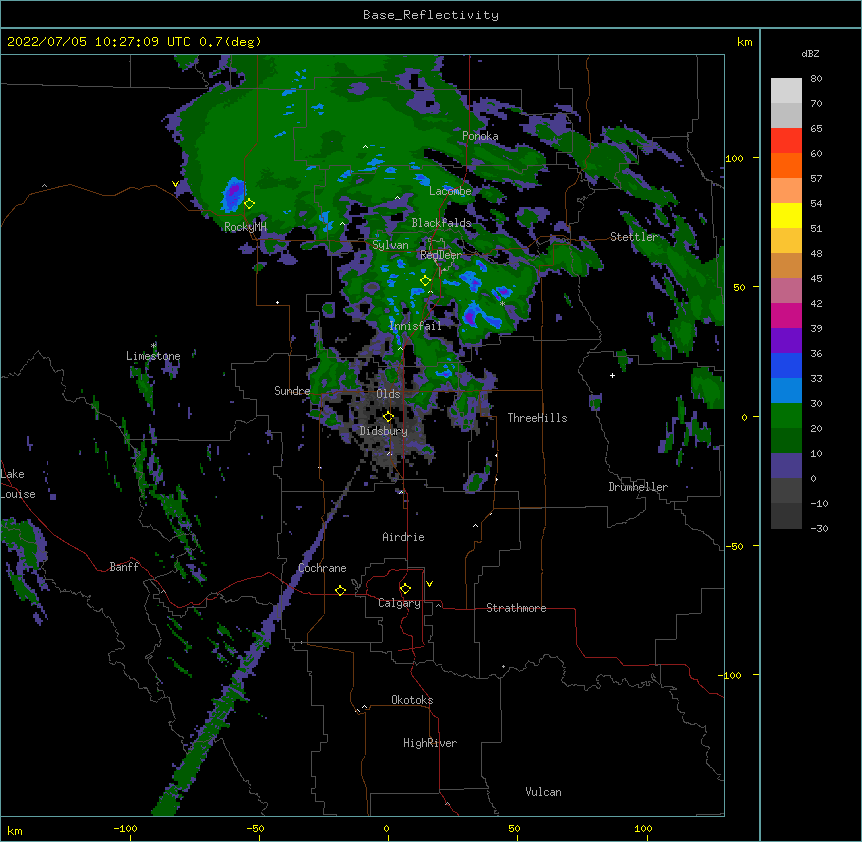
Task: Click the Lake Louise label
Action: coord(18,484)
